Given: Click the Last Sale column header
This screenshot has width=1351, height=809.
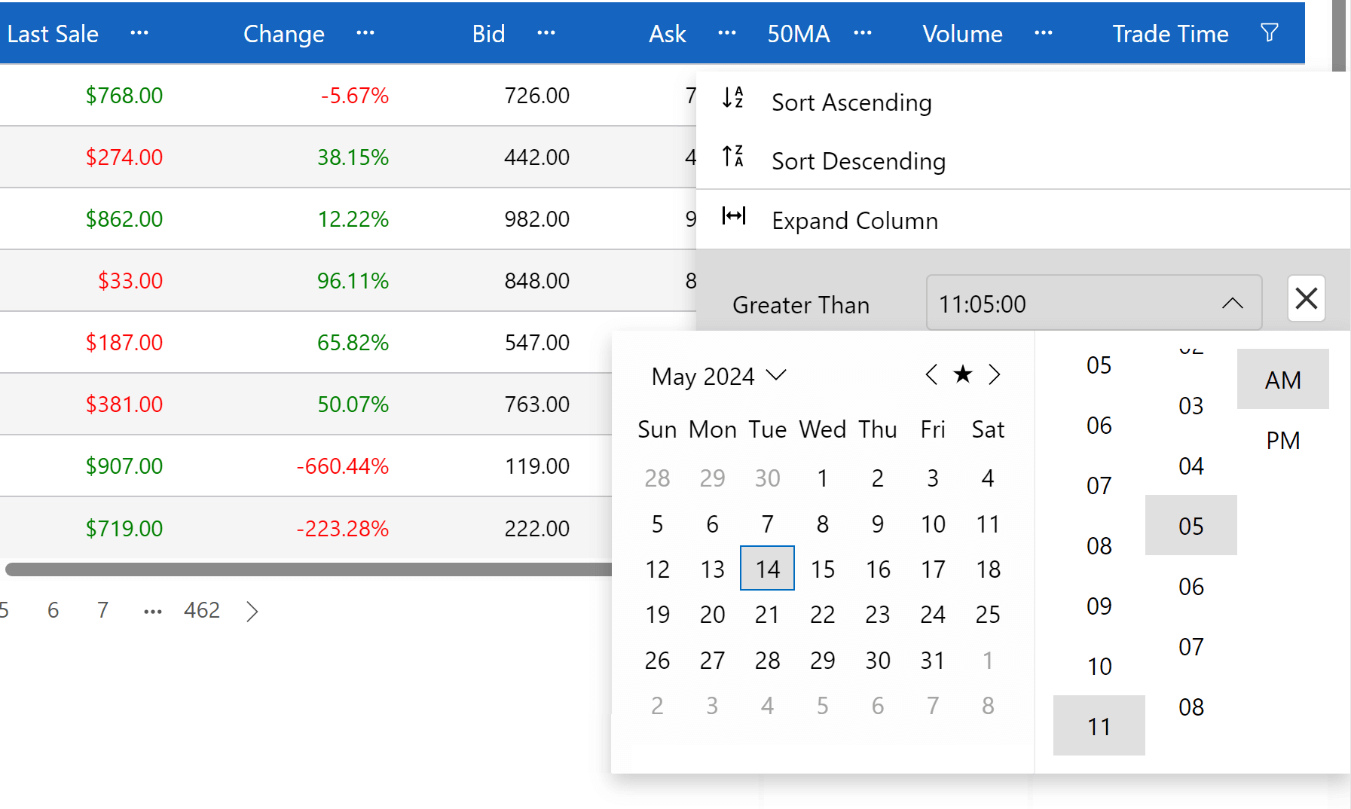Looking at the screenshot, I should coord(53,33).
